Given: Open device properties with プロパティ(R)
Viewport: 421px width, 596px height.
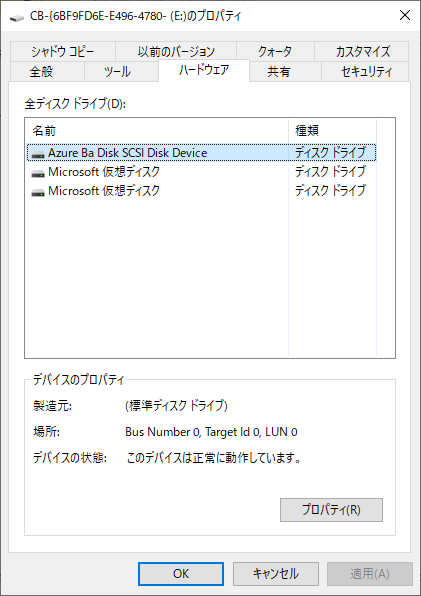Looking at the screenshot, I should click(x=331, y=510).
